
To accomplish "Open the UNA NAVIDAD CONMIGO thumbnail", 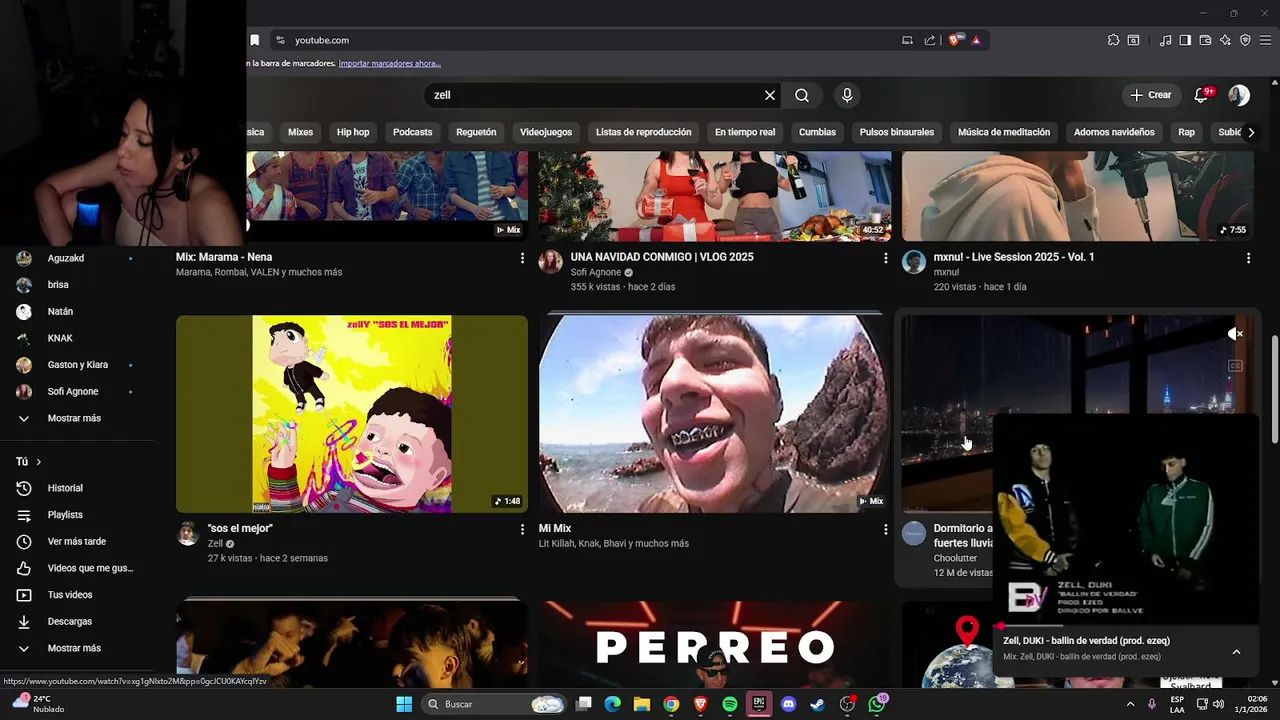I will 715,196.
